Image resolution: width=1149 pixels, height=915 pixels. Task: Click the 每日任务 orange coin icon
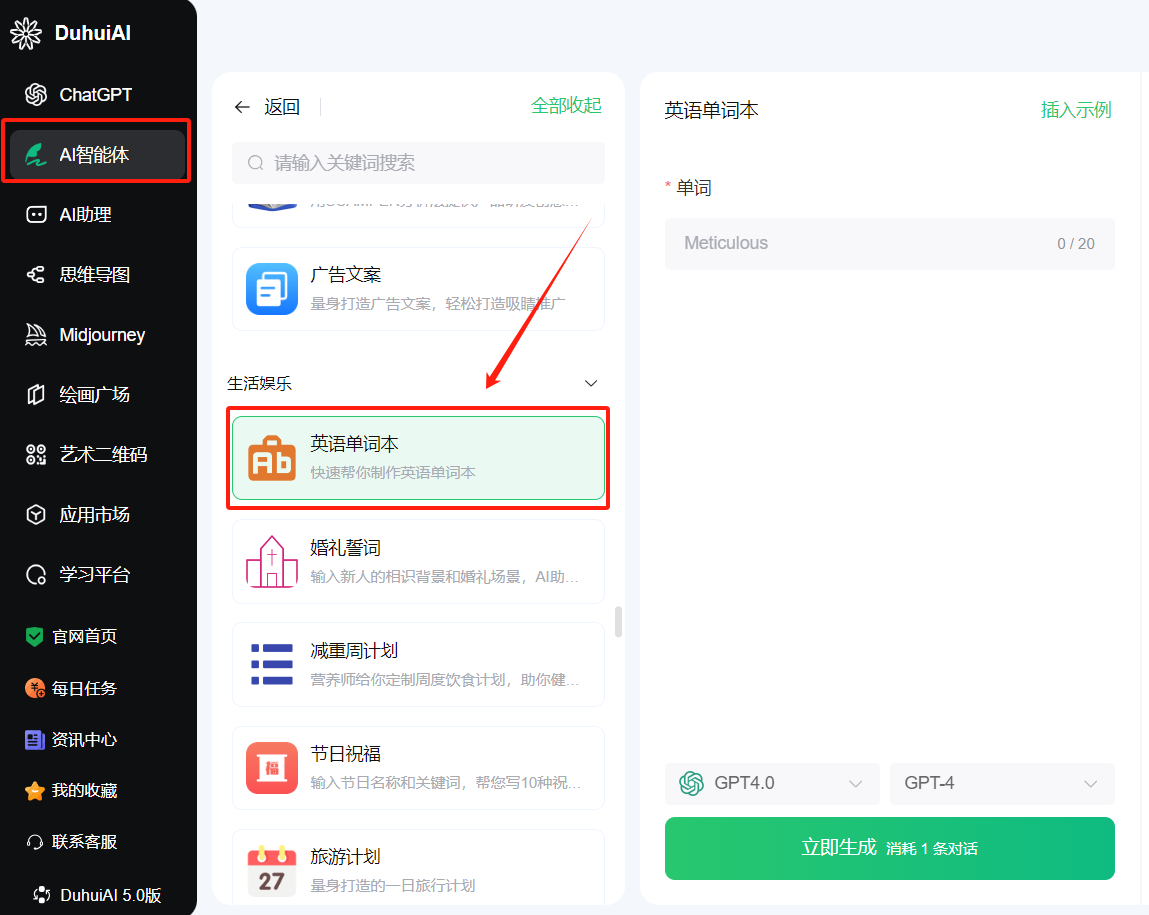coord(34,689)
